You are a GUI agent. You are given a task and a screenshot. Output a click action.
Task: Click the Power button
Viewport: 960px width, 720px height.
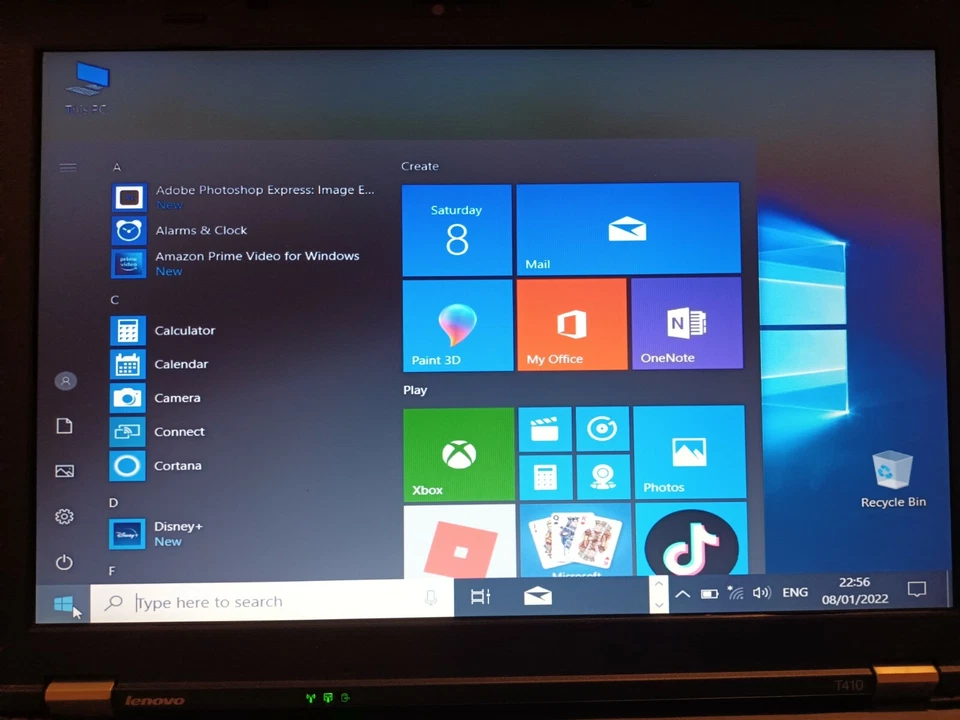tap(64, 562)
